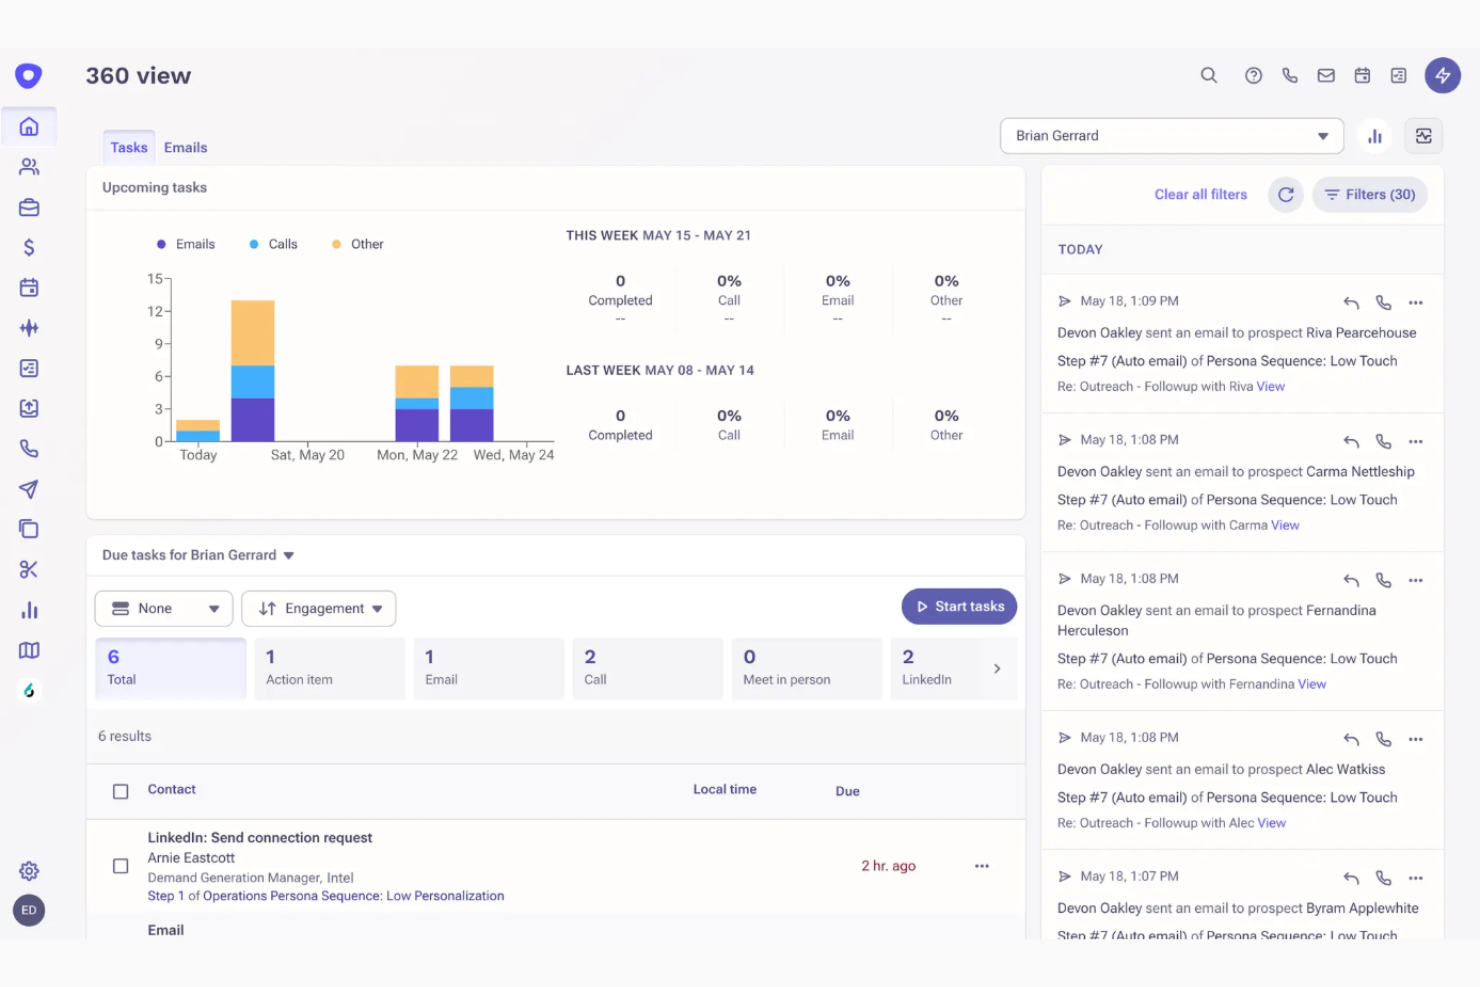
Task: Open the audio waveform icon in the sidebar
Action: (29, 328)
